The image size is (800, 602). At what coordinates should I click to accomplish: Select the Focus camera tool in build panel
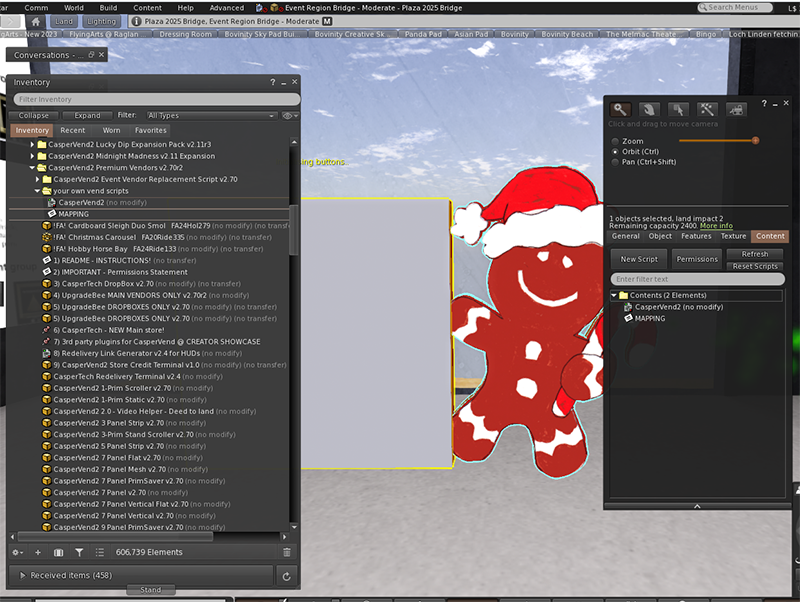(621, 109)
